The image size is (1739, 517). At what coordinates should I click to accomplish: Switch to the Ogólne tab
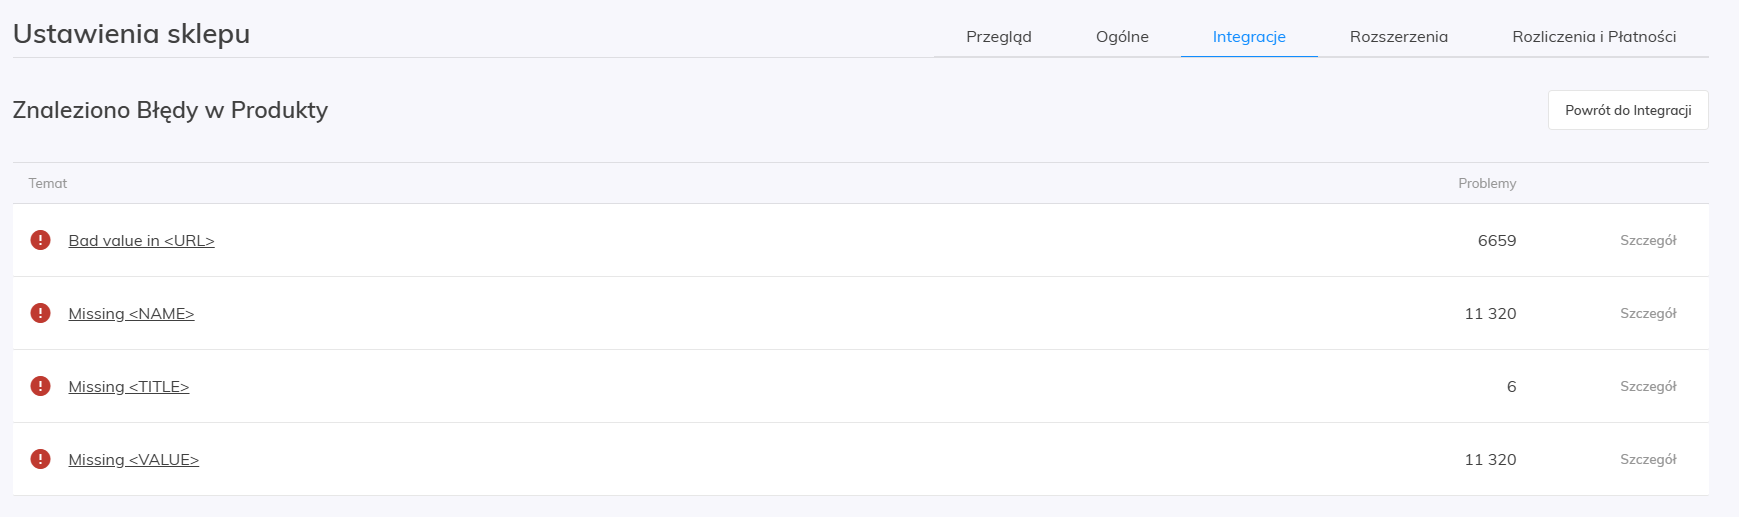[1122, 37]
